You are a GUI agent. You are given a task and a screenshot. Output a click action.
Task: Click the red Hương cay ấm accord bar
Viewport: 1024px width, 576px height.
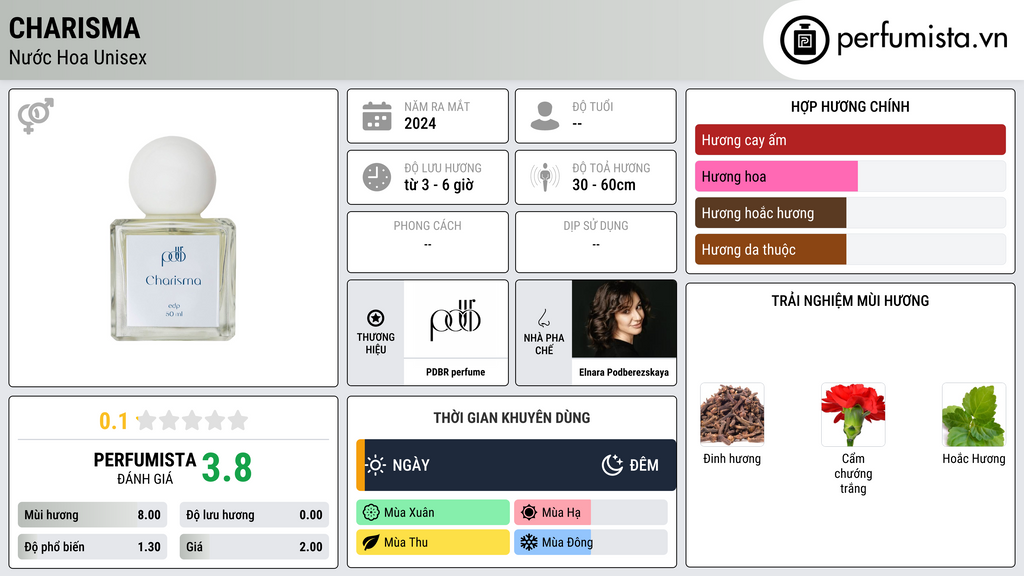[850, 140]
